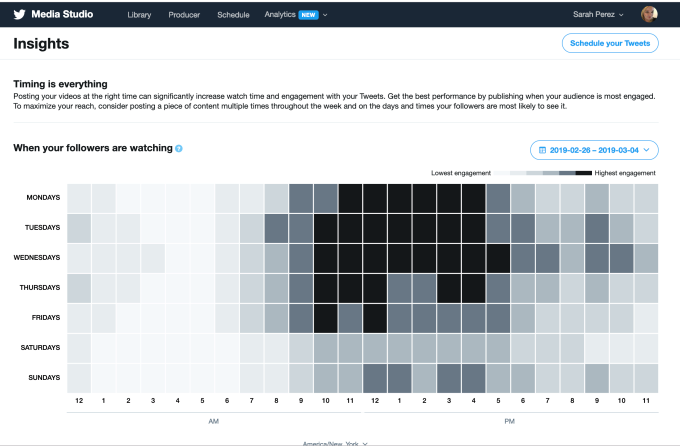Click the Sundays 9 PM heatmap cell
680x446 pixels.
pyautogui.click(x=597, y=378)
